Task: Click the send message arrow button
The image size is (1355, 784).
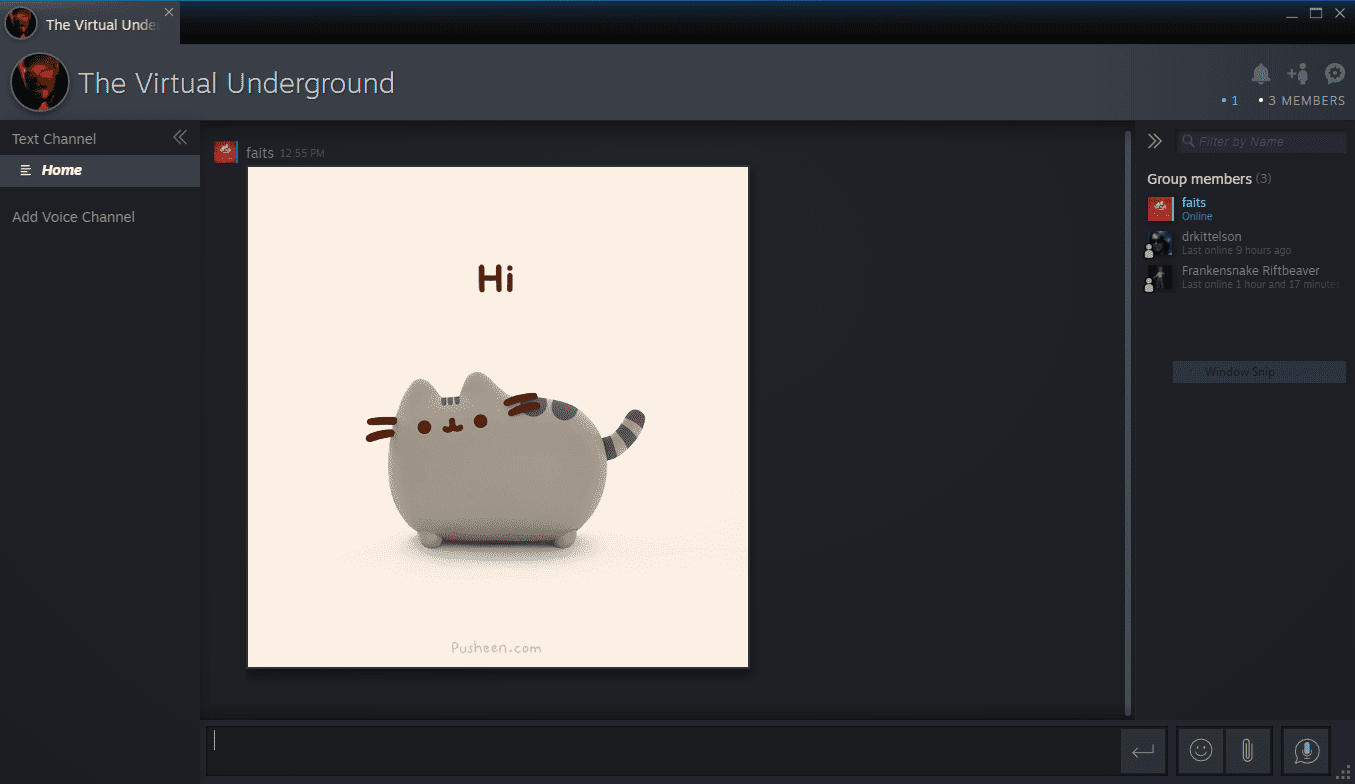Action: [1143, 750]
